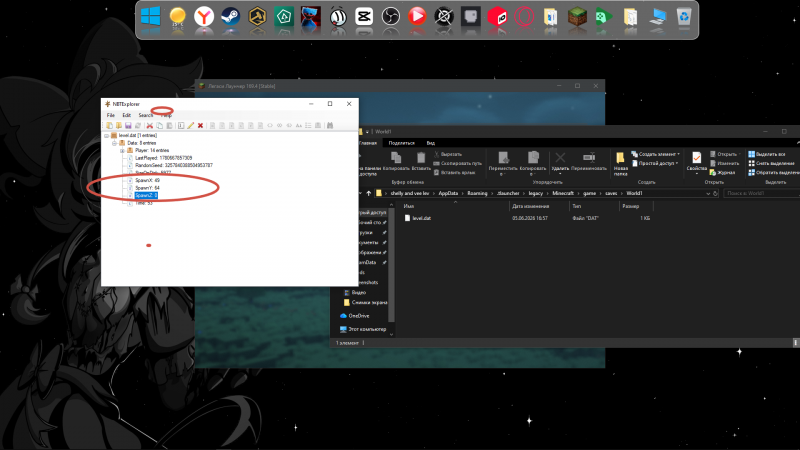800x450 pixels.
Task: Click Новая папка icon in Explorer ribbon
Action: 620,158
